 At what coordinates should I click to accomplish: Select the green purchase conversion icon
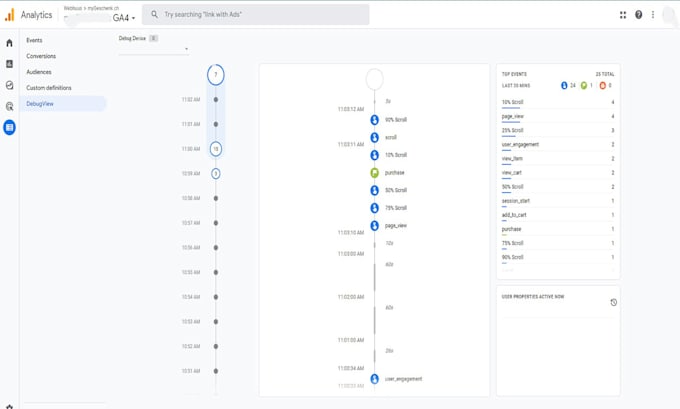coord(375,173)
